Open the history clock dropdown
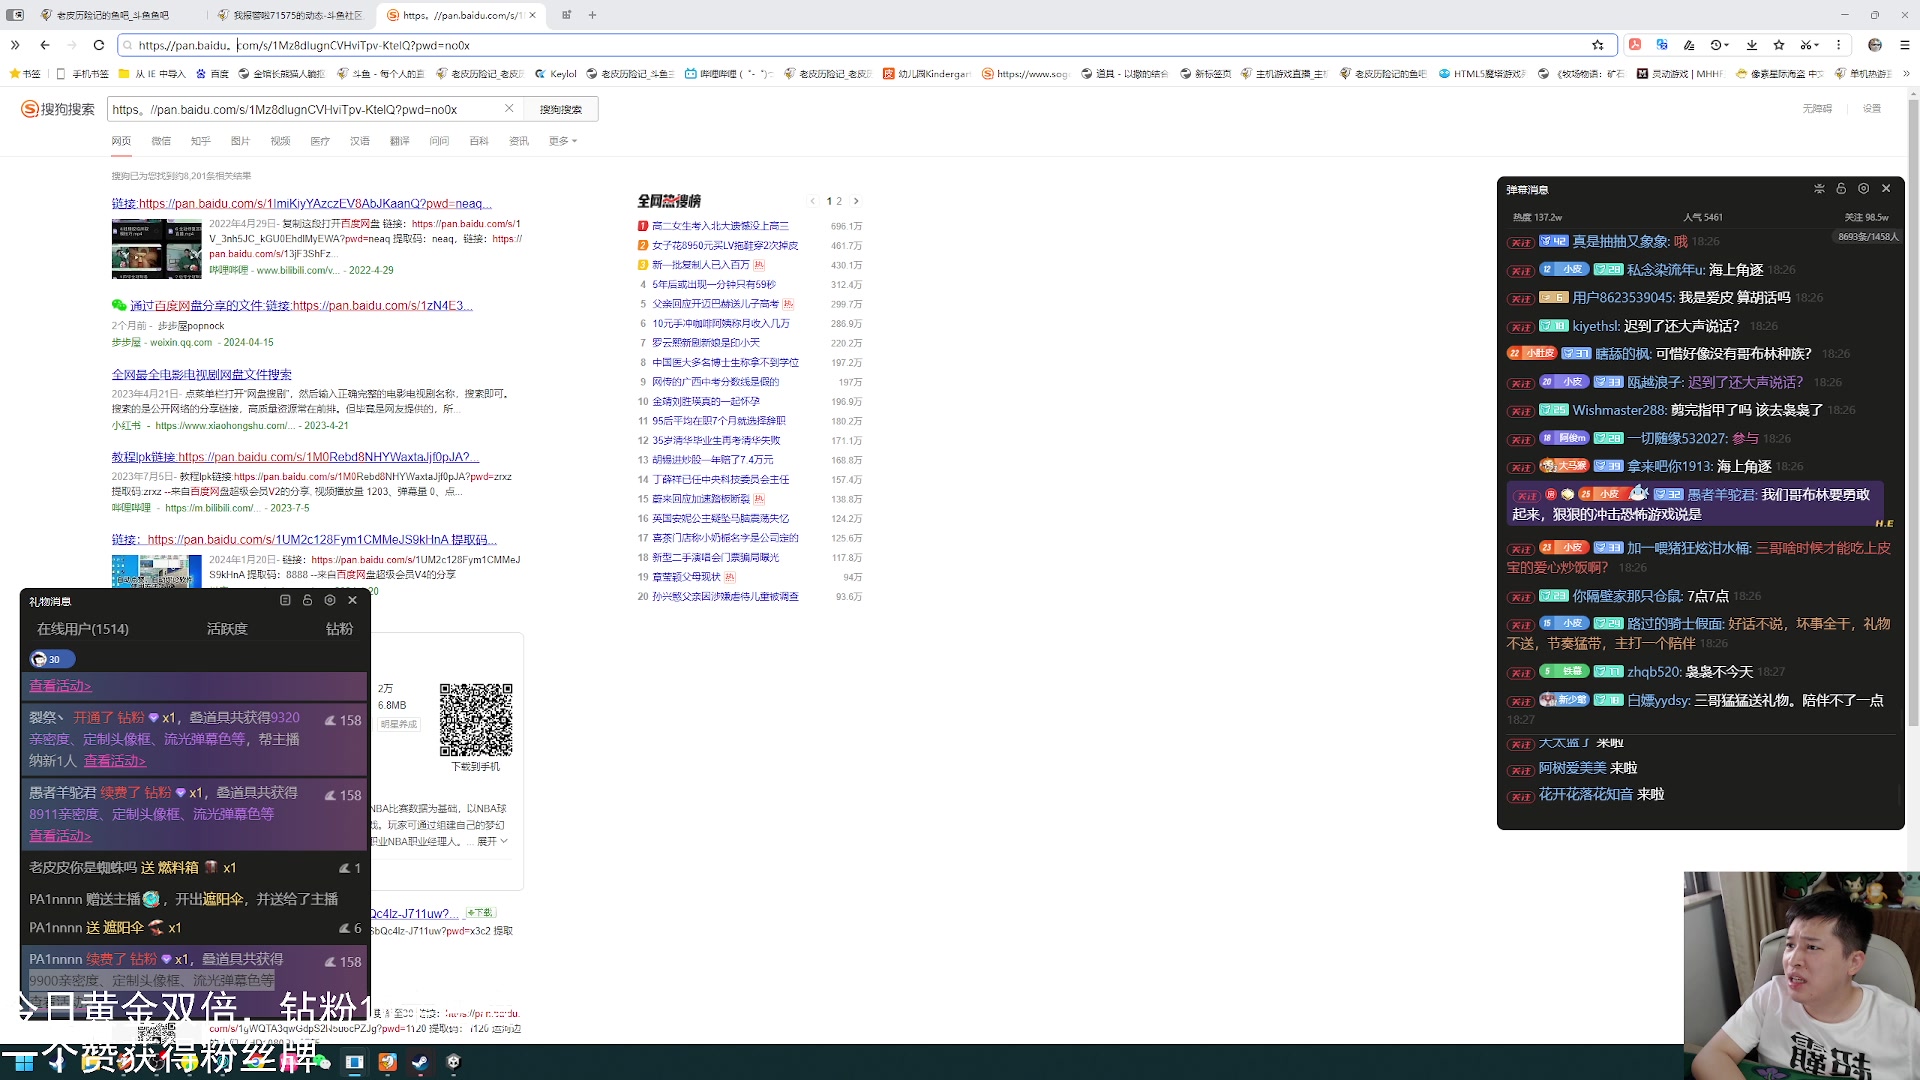The height and width of the screenshot is (1080, 1920). pyautogui.click(x=1720, y=45)
